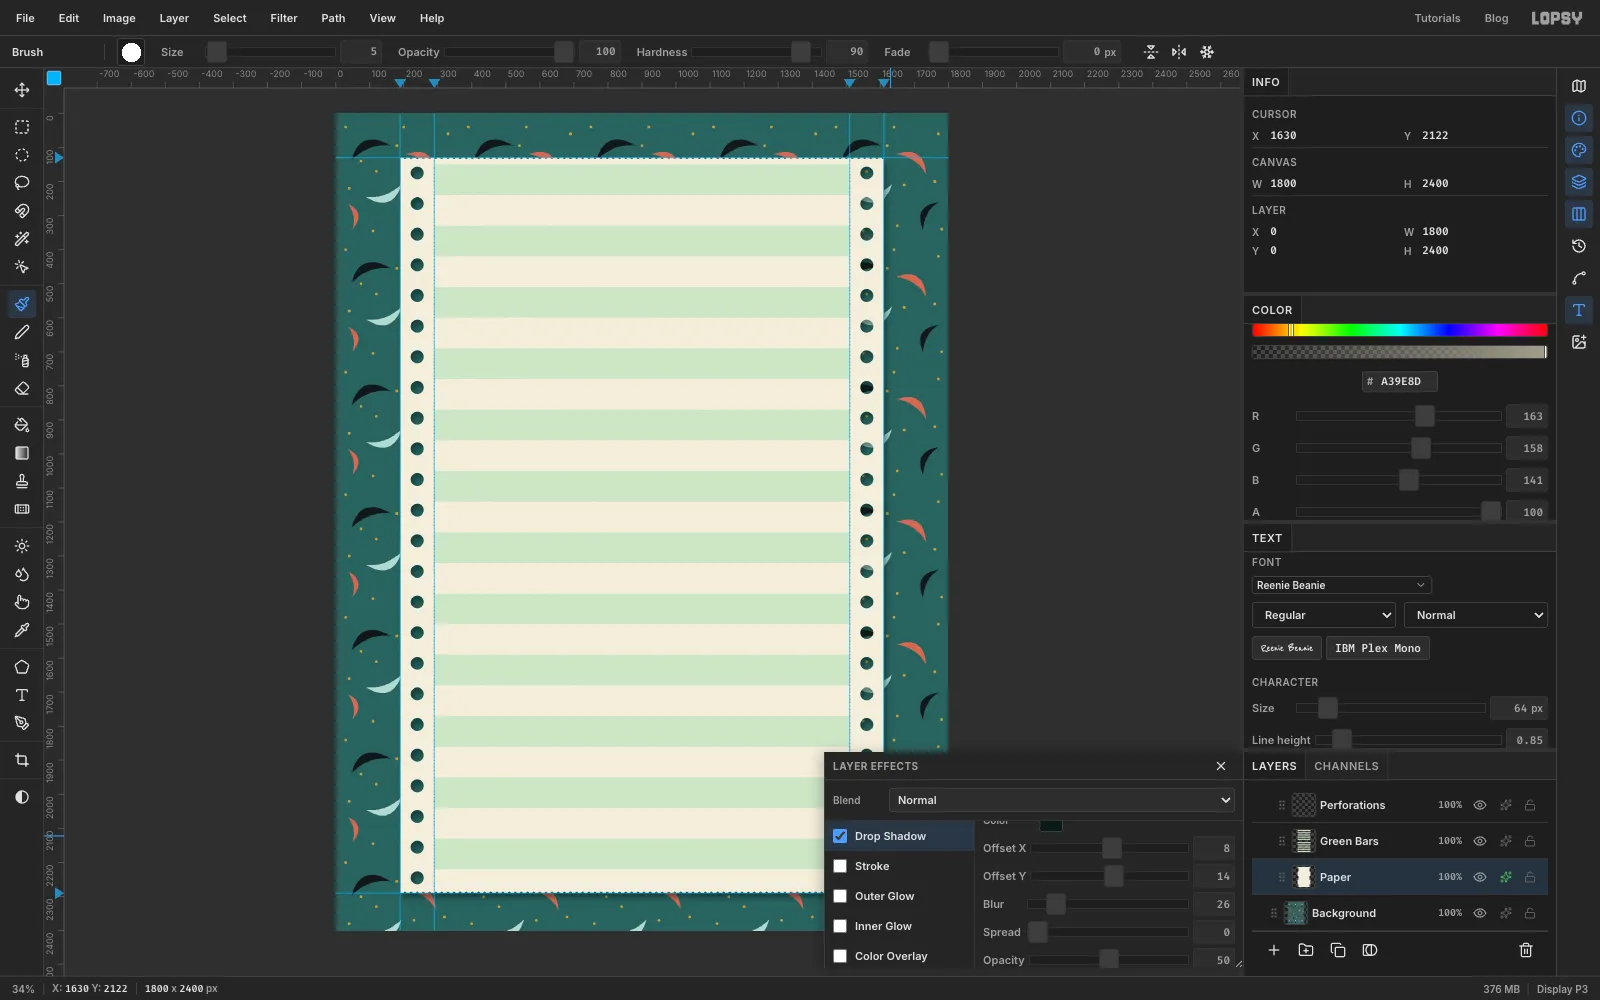The height and width of the screenshot is (1000, 1600).
Task: Click the hex color input field
Action: 1400,381
